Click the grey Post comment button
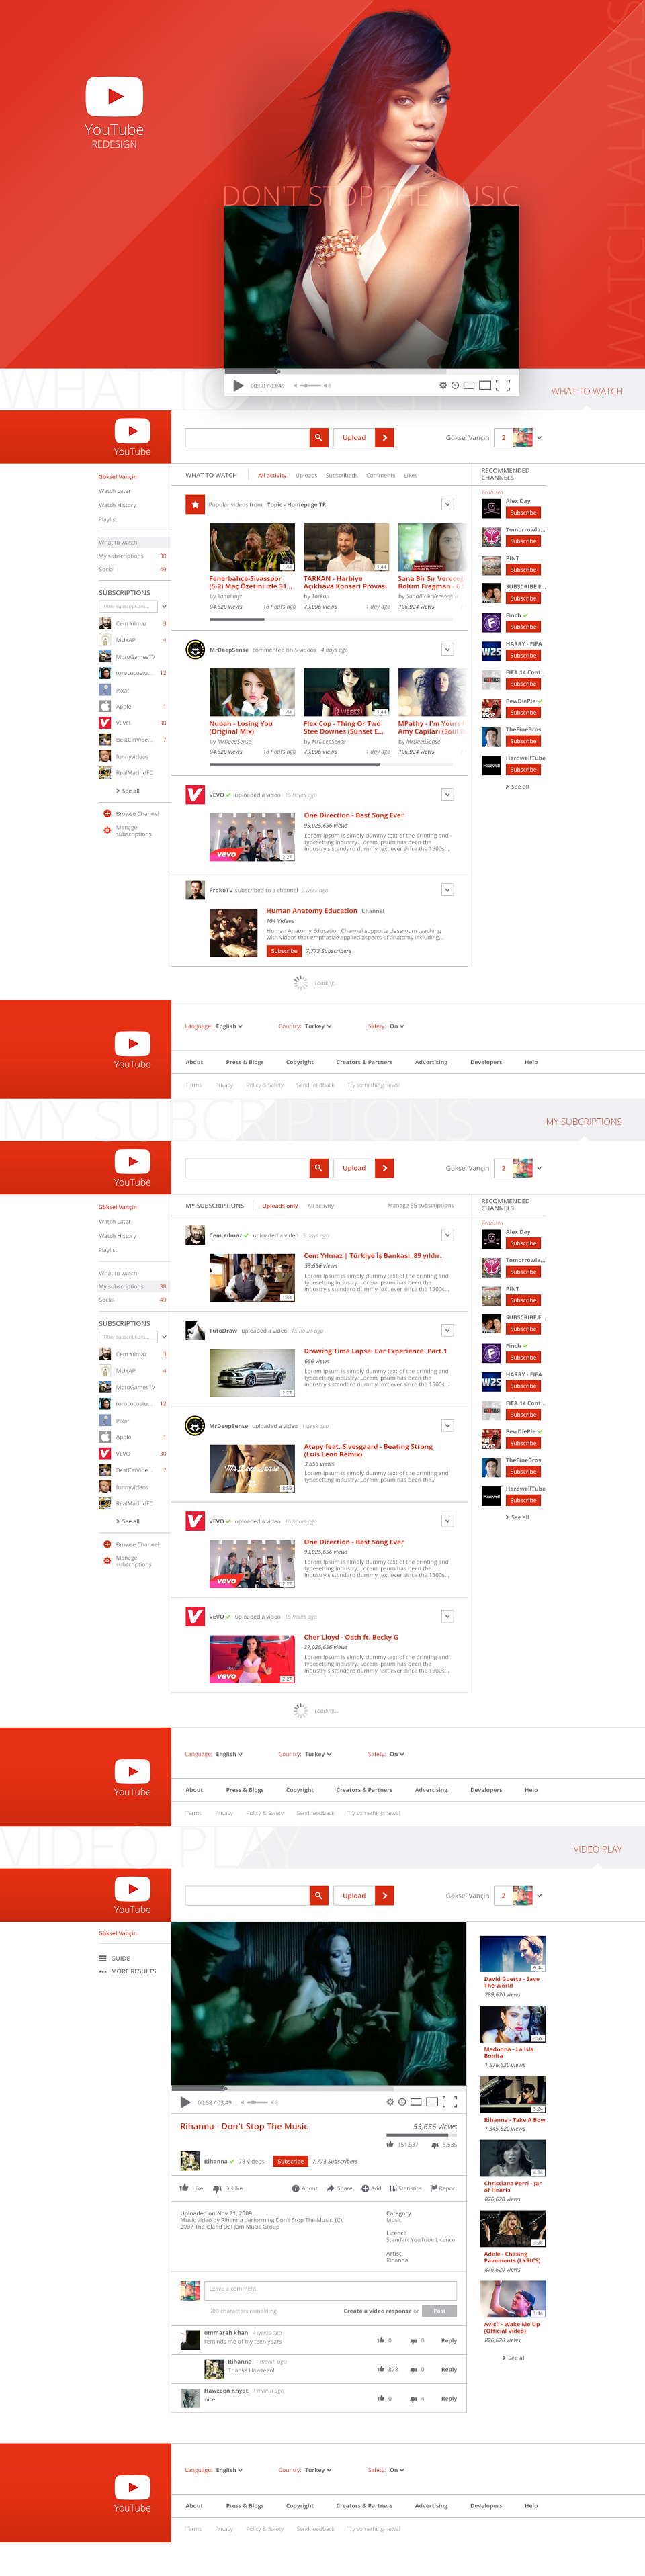This screenshot has width=645, height=2576. (439, 2311)
